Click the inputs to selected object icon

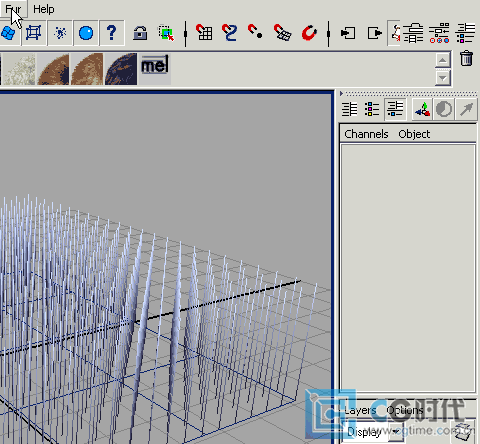(348, 33)
